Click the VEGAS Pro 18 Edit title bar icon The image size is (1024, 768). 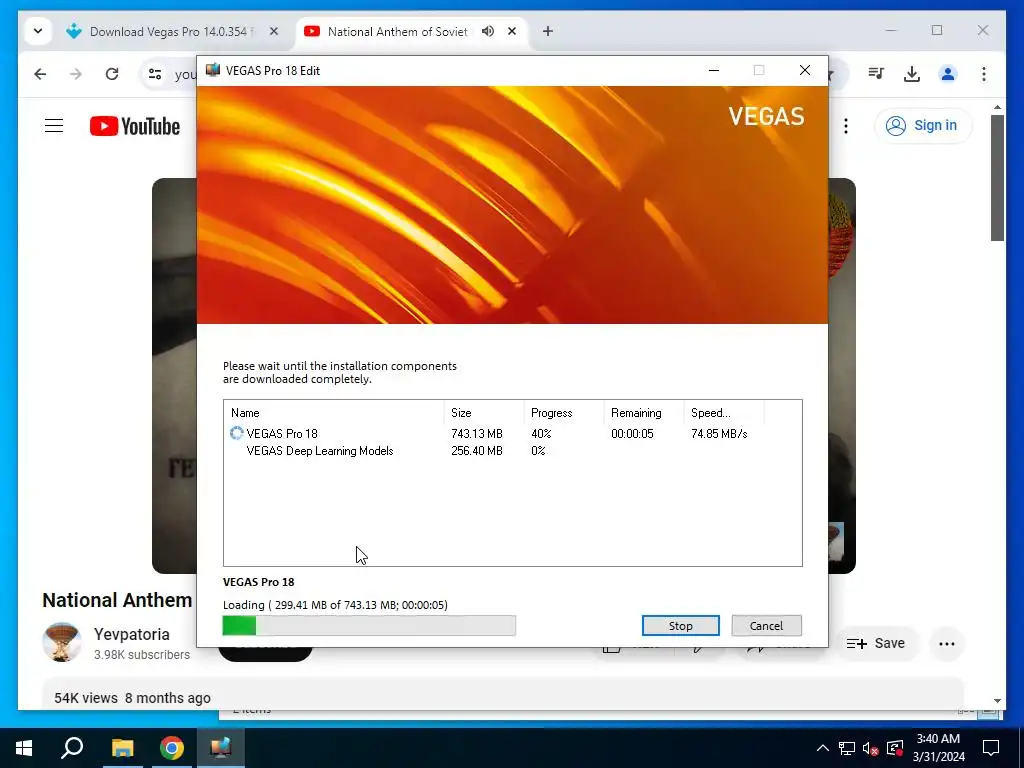[213, 70]
